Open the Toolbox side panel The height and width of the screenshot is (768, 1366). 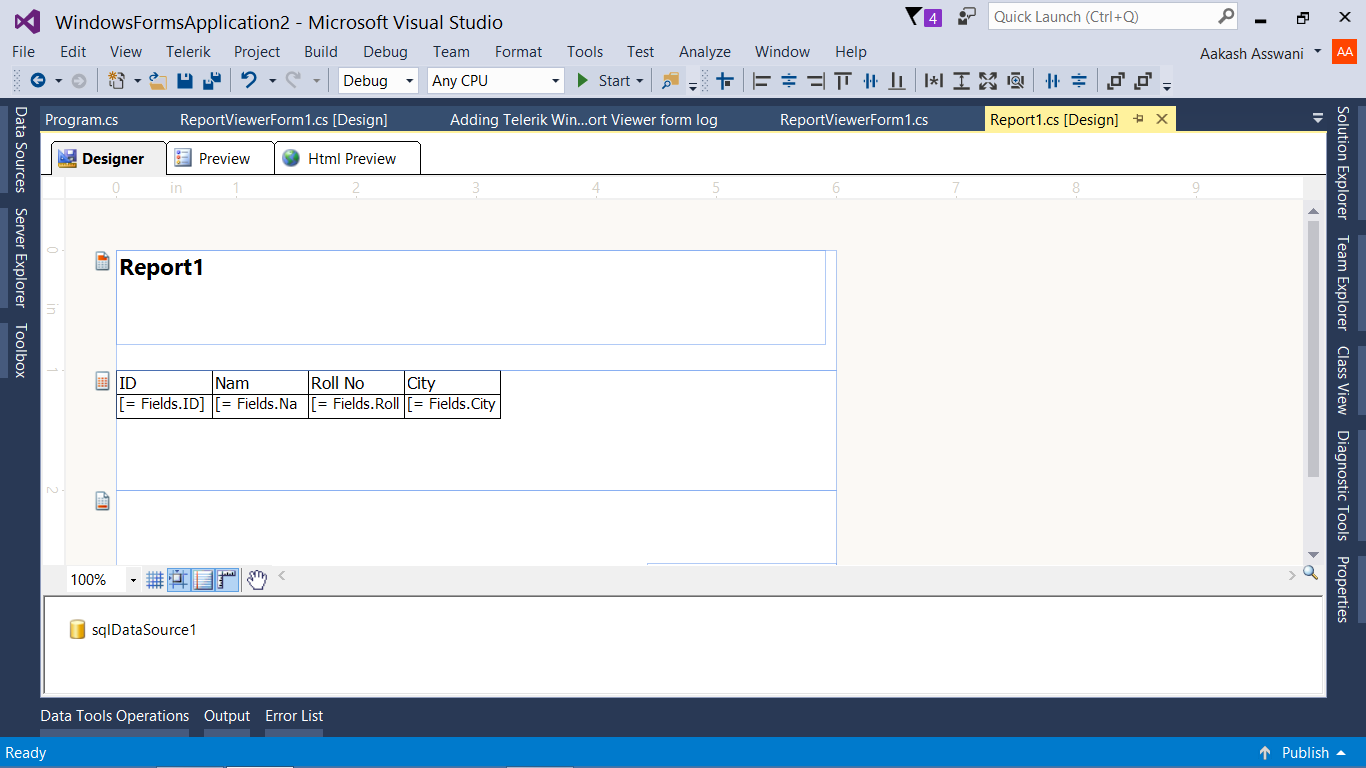(x=20, y=350)
